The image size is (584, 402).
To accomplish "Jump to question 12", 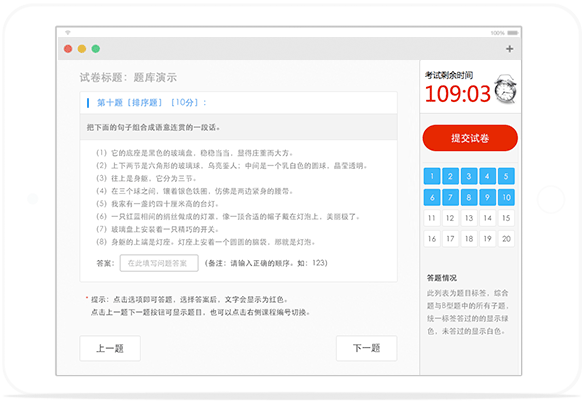I will click(x=450, y=218).
